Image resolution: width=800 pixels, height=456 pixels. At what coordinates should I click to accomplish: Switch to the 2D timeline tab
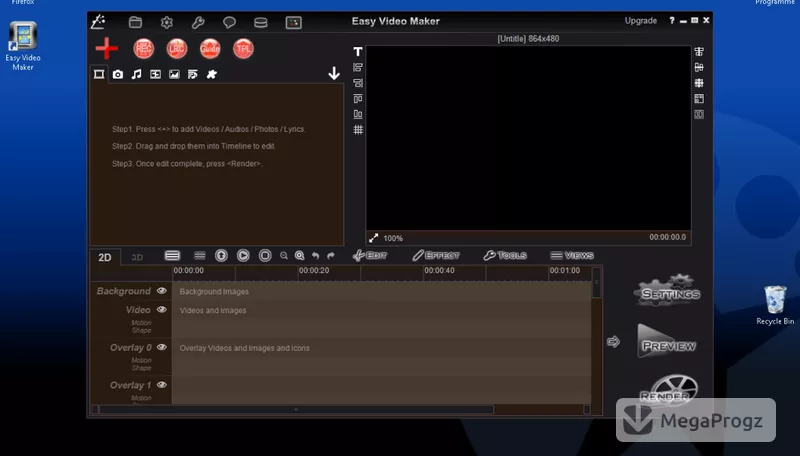[105, 257]
